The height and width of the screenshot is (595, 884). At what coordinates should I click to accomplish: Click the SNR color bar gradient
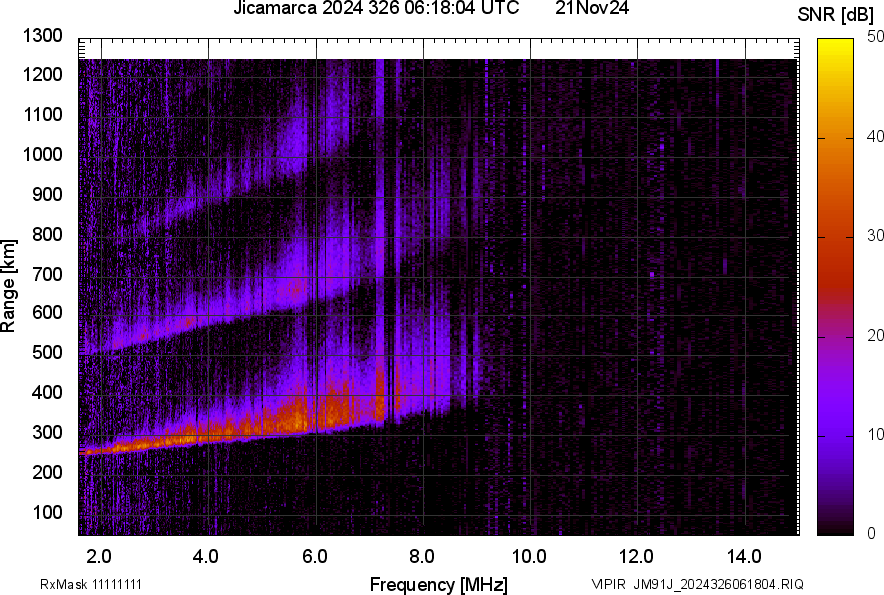pyautogui.click(x=835, y=287)
